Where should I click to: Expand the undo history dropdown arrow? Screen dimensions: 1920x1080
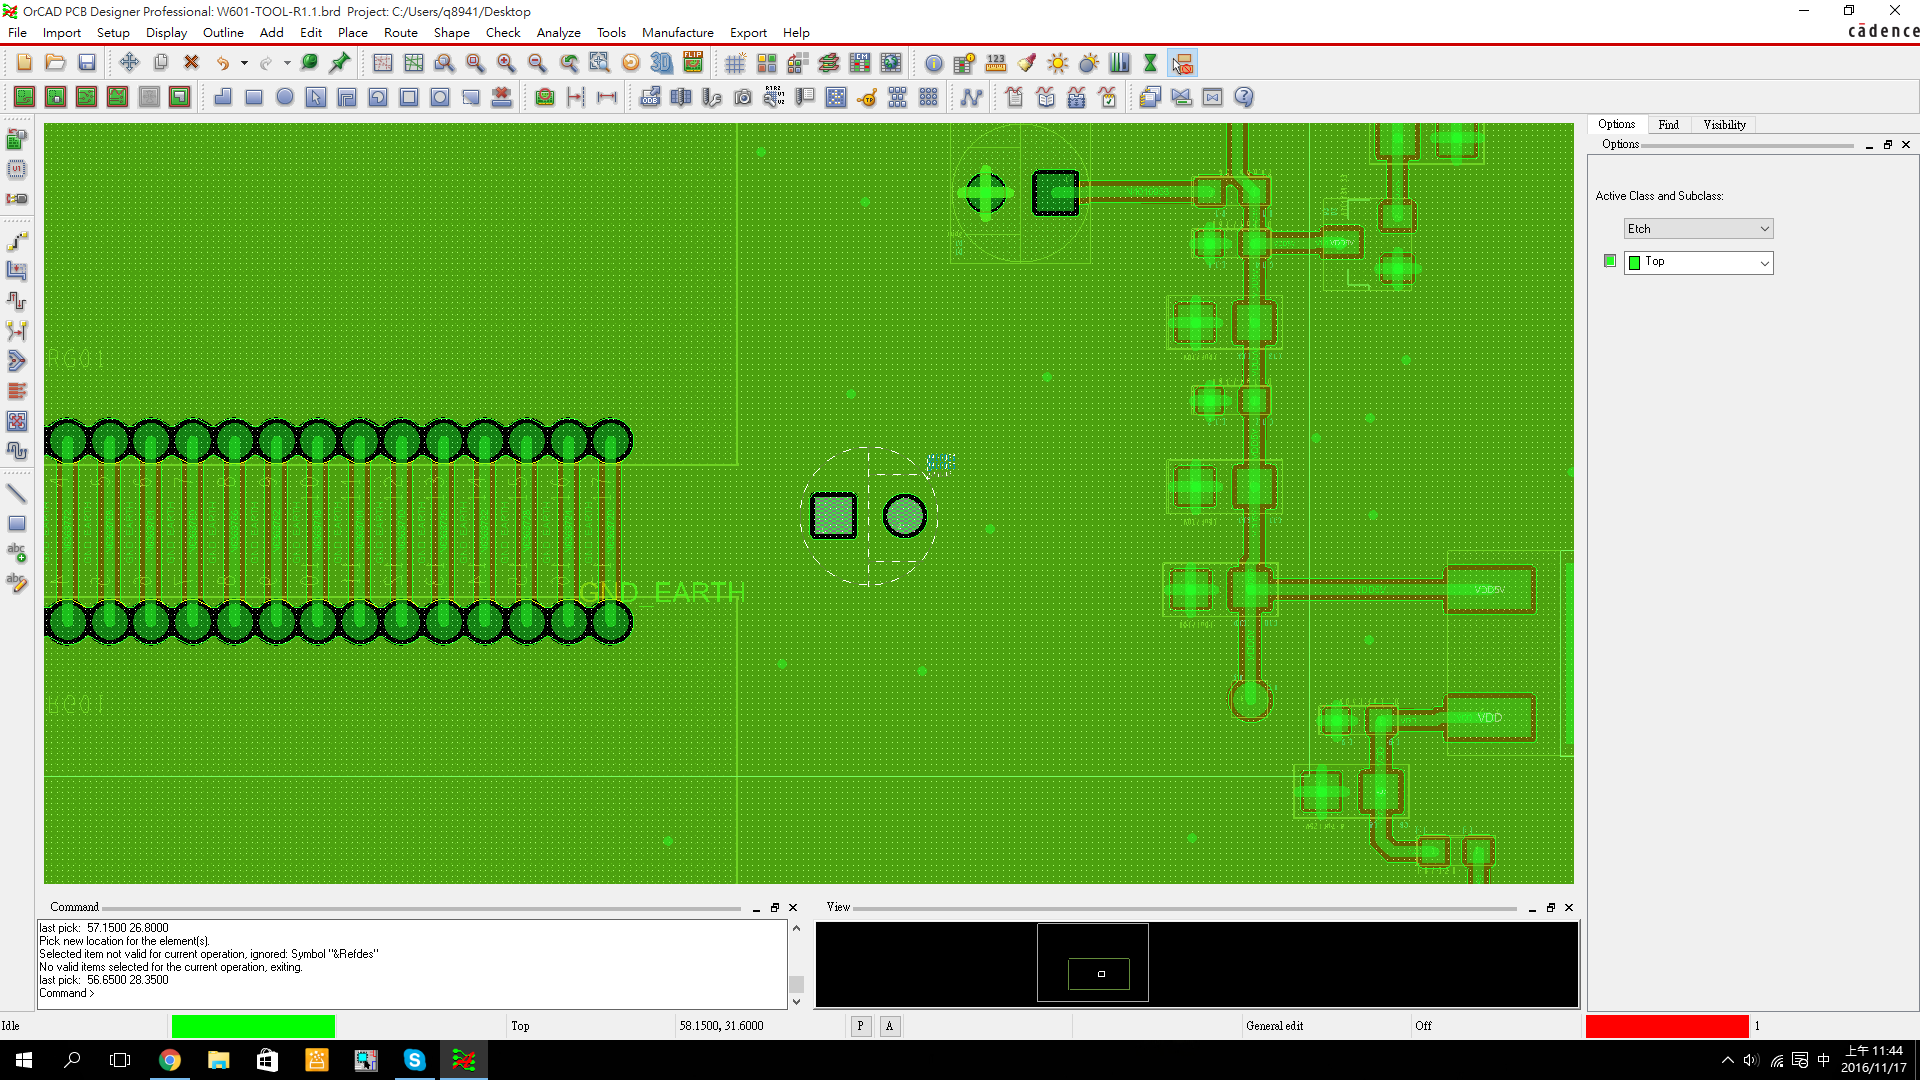(244, 63)
